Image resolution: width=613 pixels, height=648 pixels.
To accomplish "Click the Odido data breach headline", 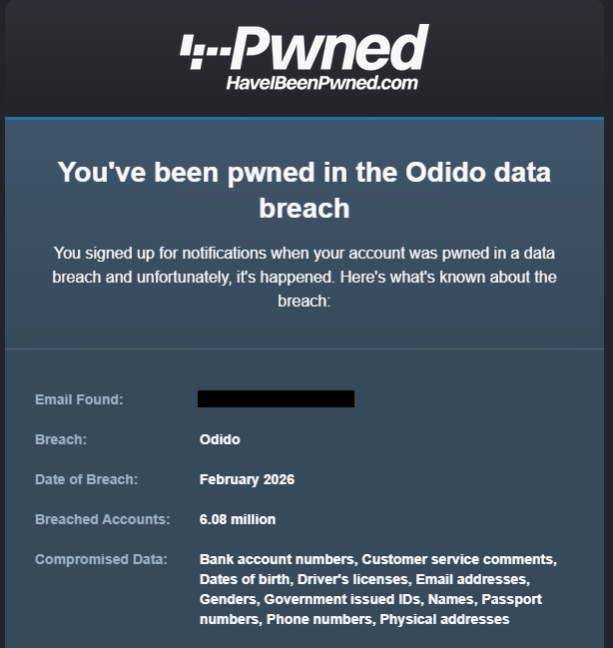I will click(304, 189).
